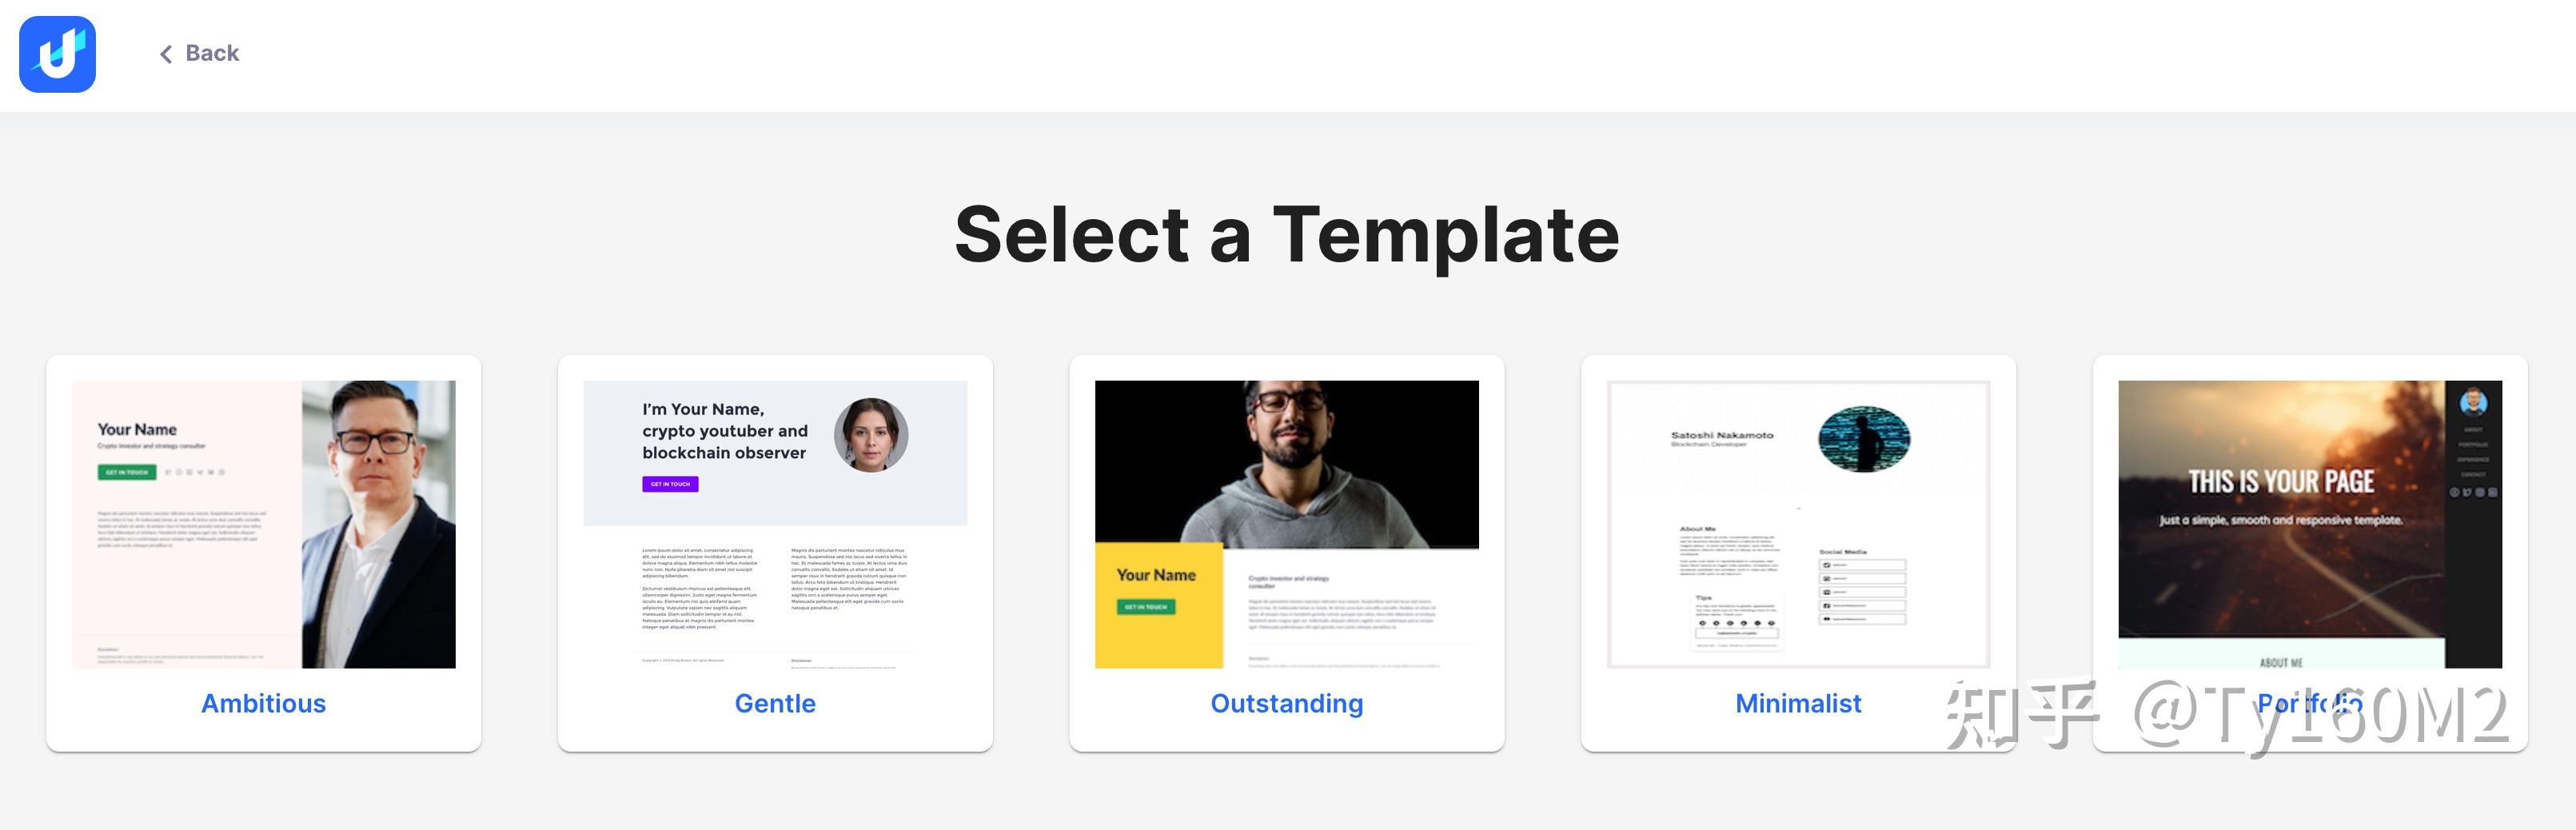Click the Outstanding template name link
Image resolution: width=2576 pixels, height=830 pixels.
pos(1286,704)
